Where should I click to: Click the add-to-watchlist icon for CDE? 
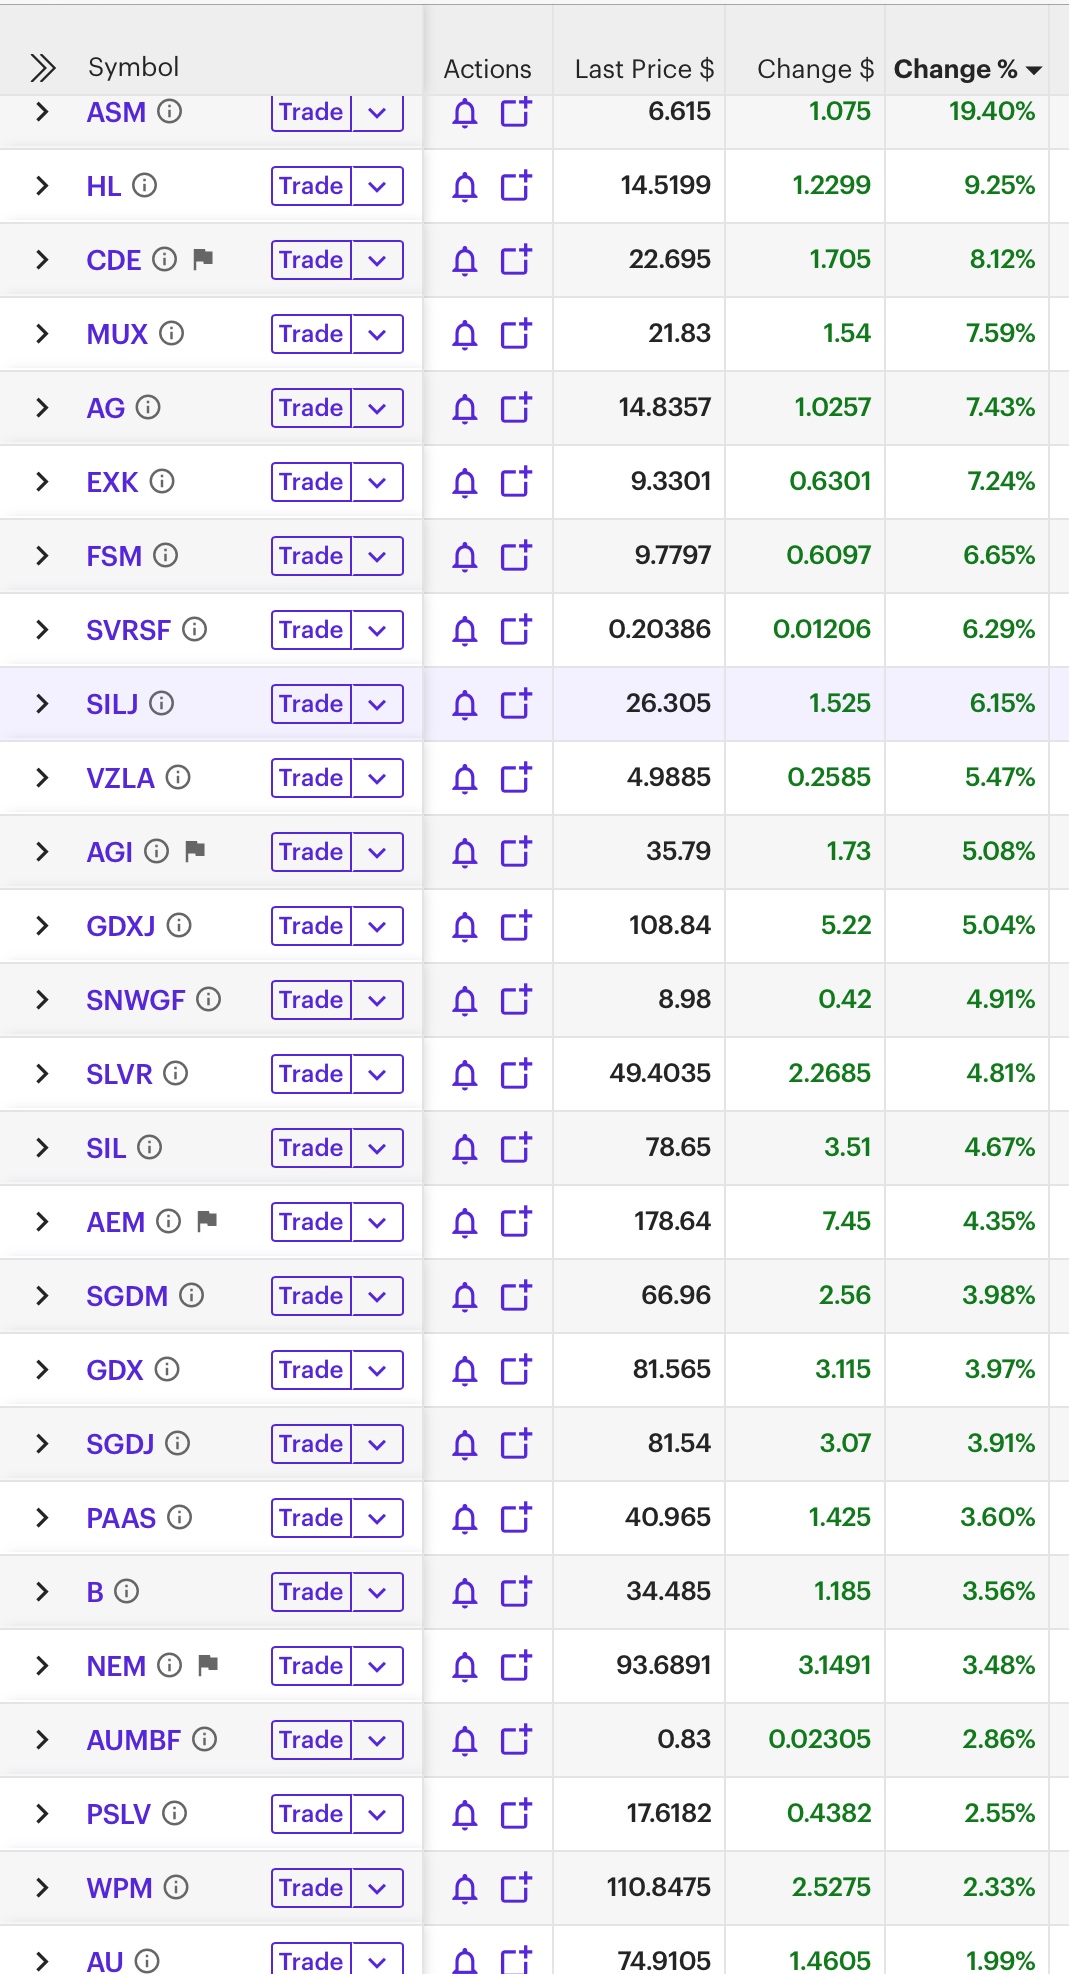click(x=516, y=260)
